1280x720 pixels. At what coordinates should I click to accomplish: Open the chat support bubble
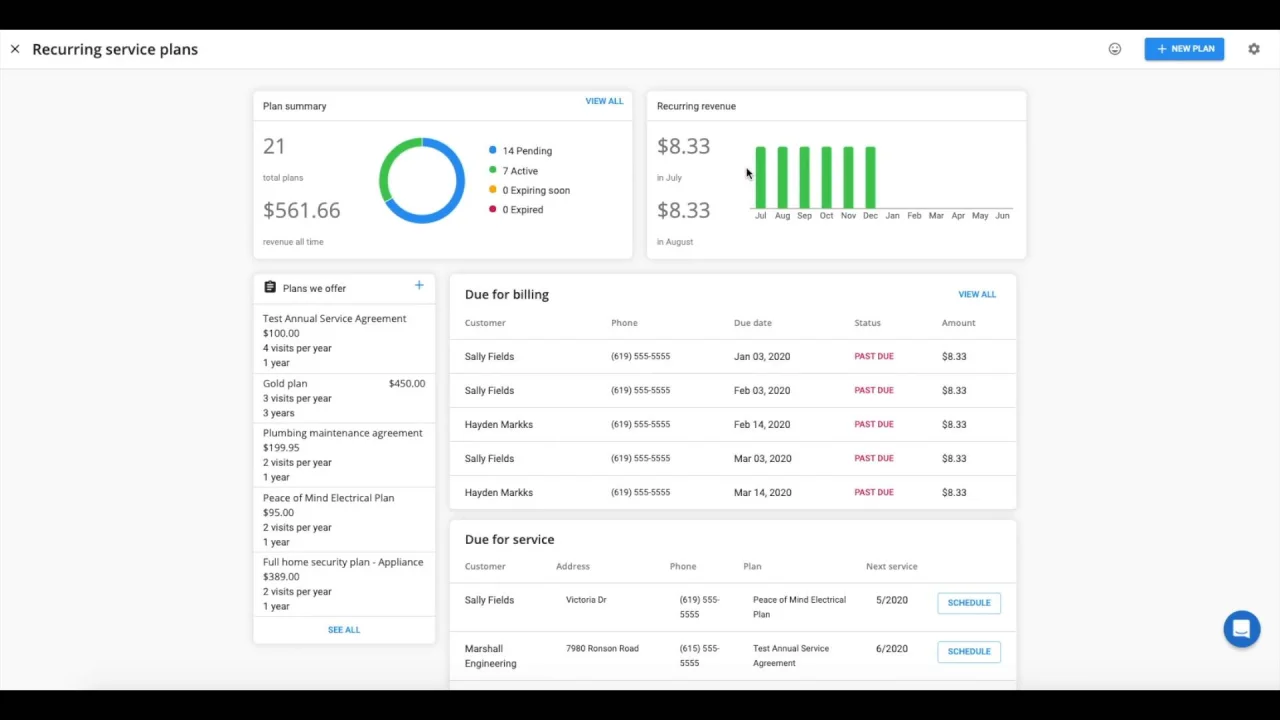coord(1242,629)
